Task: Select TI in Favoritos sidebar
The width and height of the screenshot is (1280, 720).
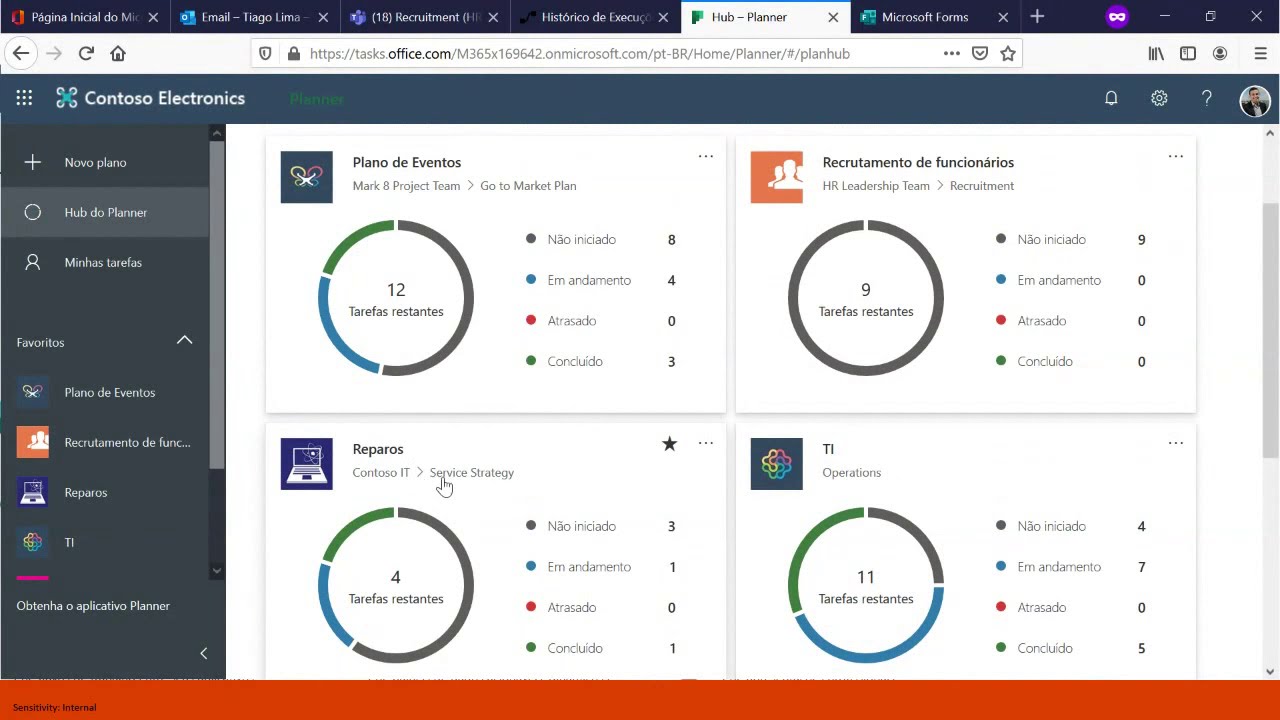Action: [105, 542]
